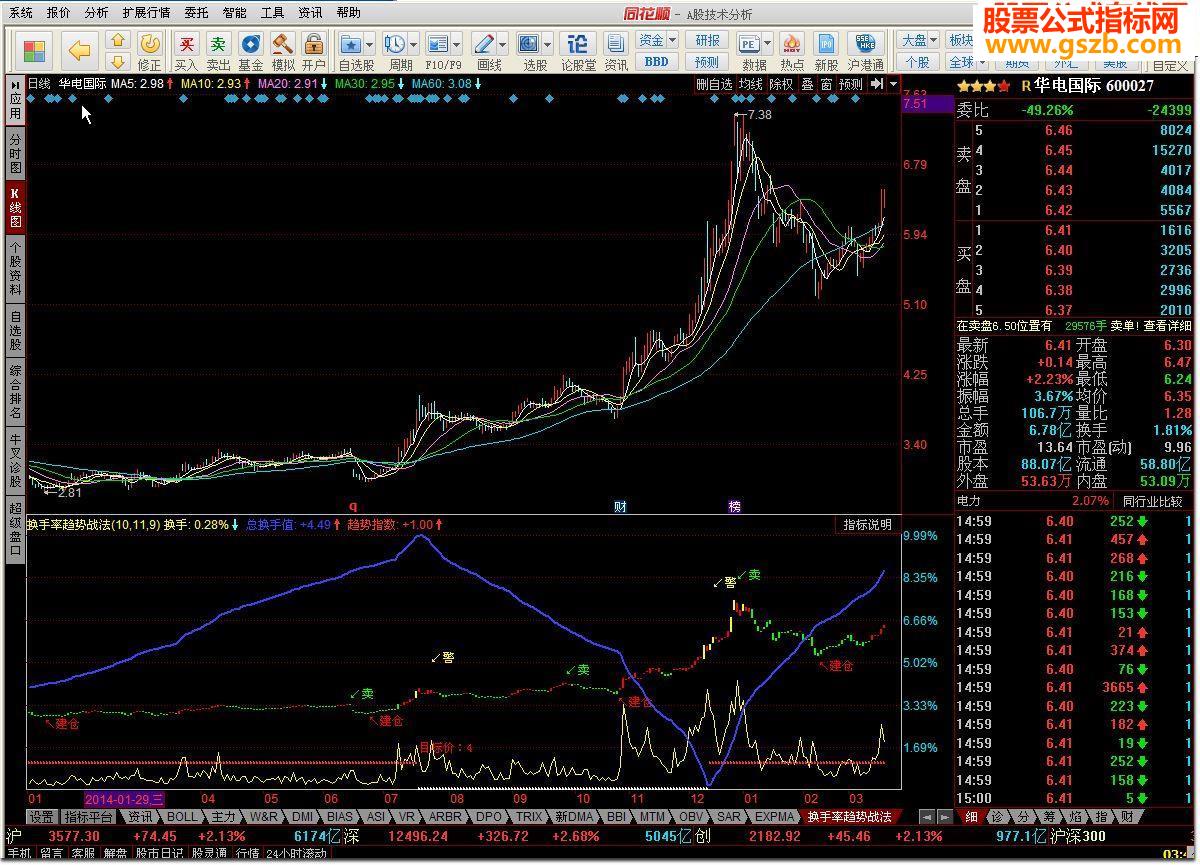Expand the 自选股 dropdown arrow
The width and height of the screenshot is (1200, 865).
tap(369, 45)
